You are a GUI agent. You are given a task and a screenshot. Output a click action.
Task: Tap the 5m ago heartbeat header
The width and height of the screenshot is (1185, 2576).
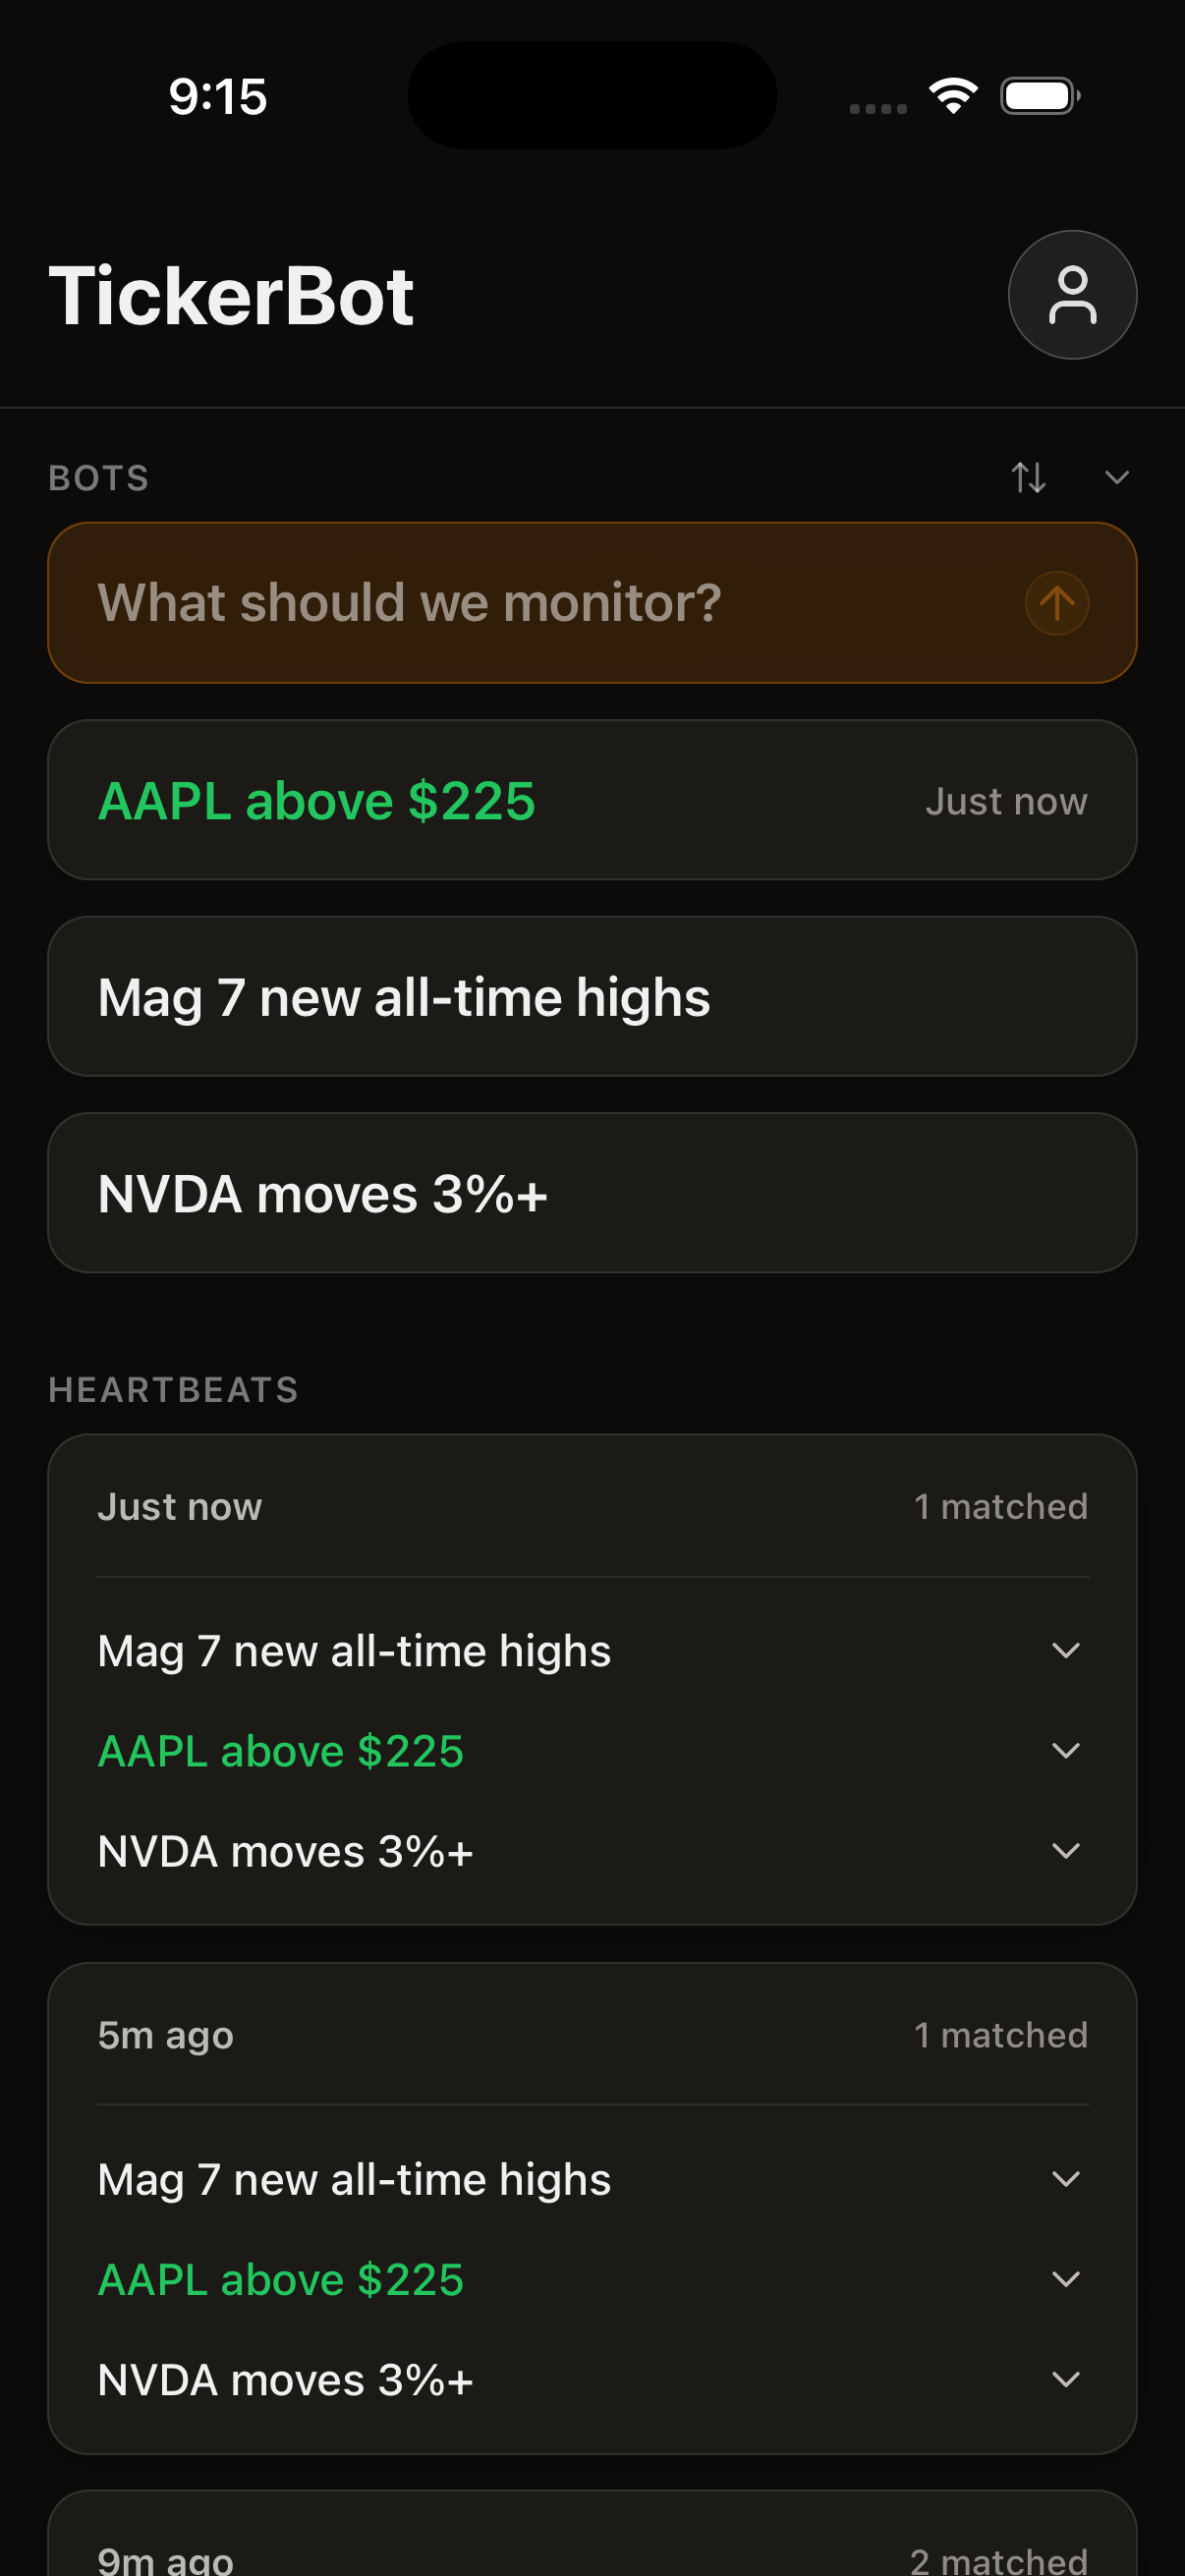point(592,2035)
